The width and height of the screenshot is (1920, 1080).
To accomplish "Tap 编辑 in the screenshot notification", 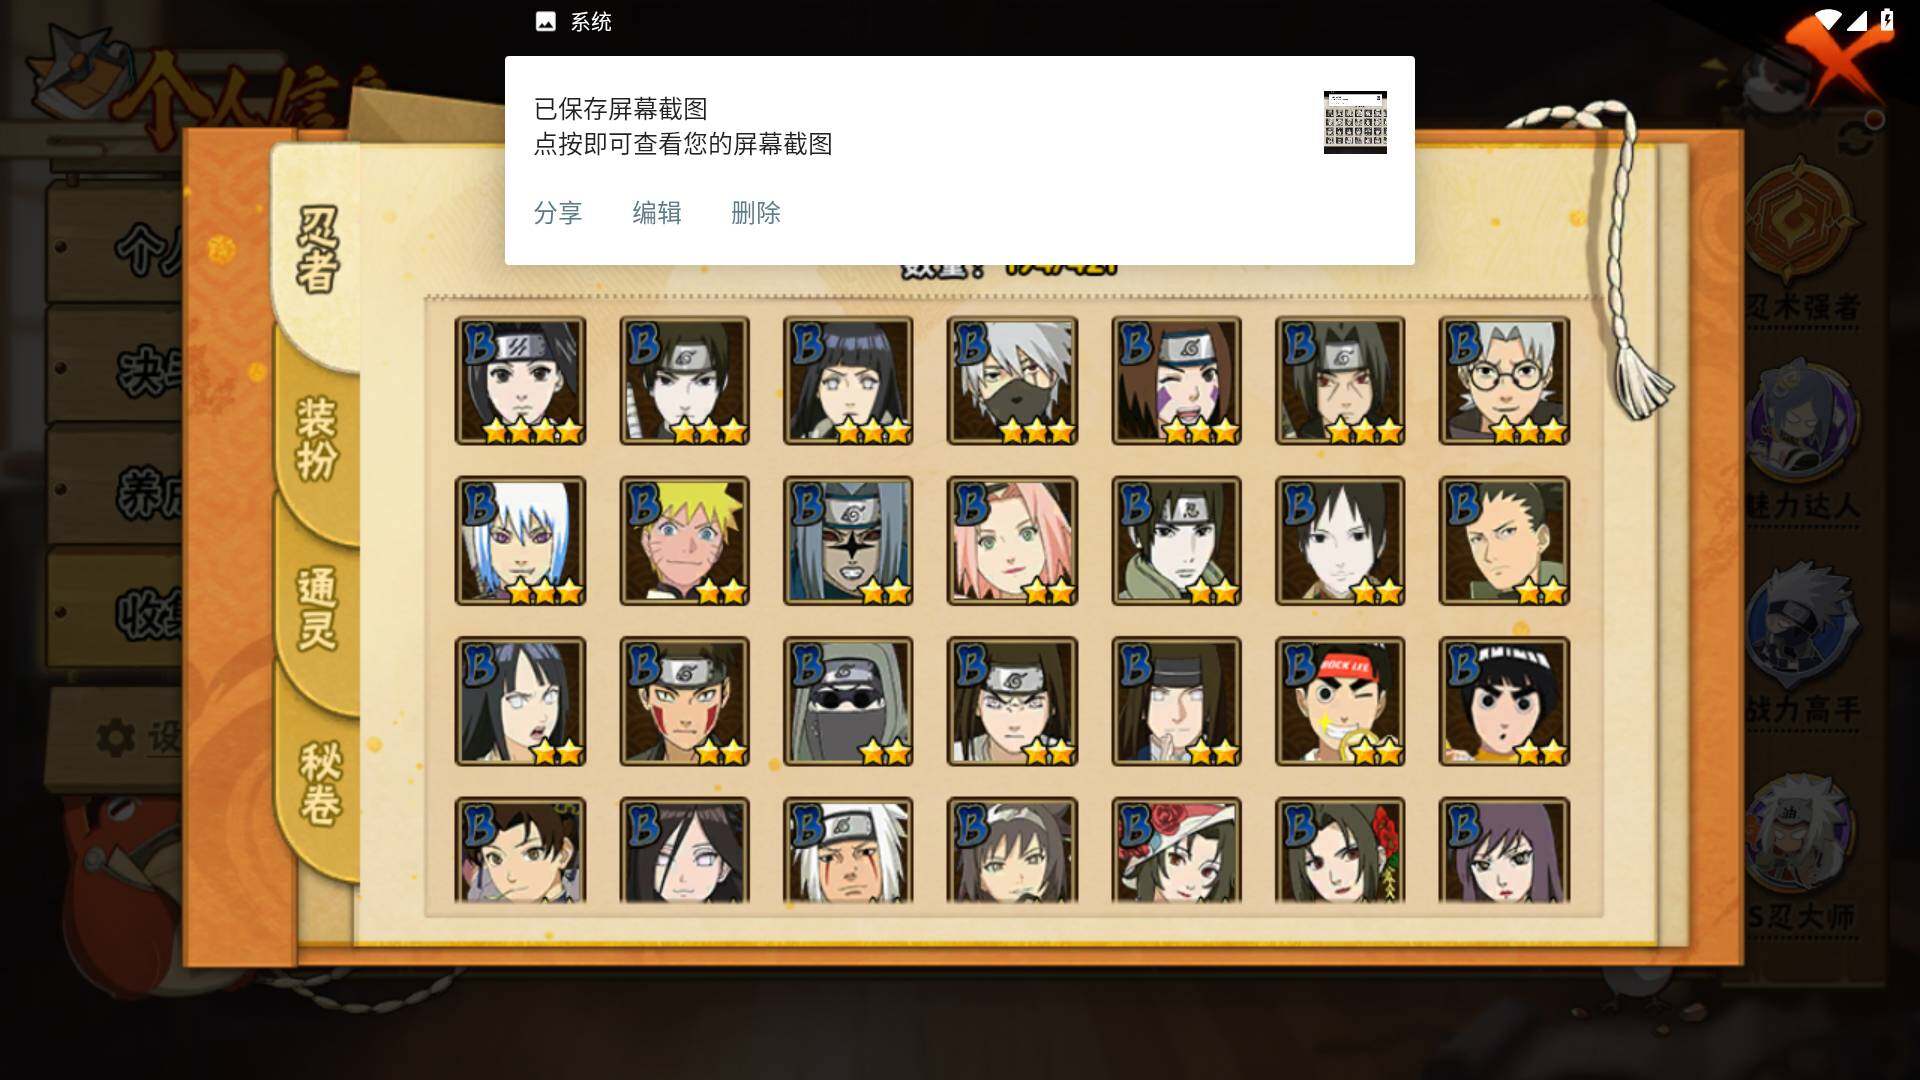I will tap(657, 213).
